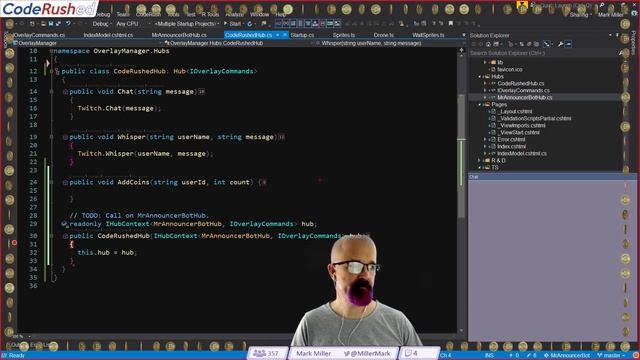Image resolution: width=640 pixels, height=360 pixels.
Task: Toggle the breakpoint glyph at line 31
Action: 14,243
